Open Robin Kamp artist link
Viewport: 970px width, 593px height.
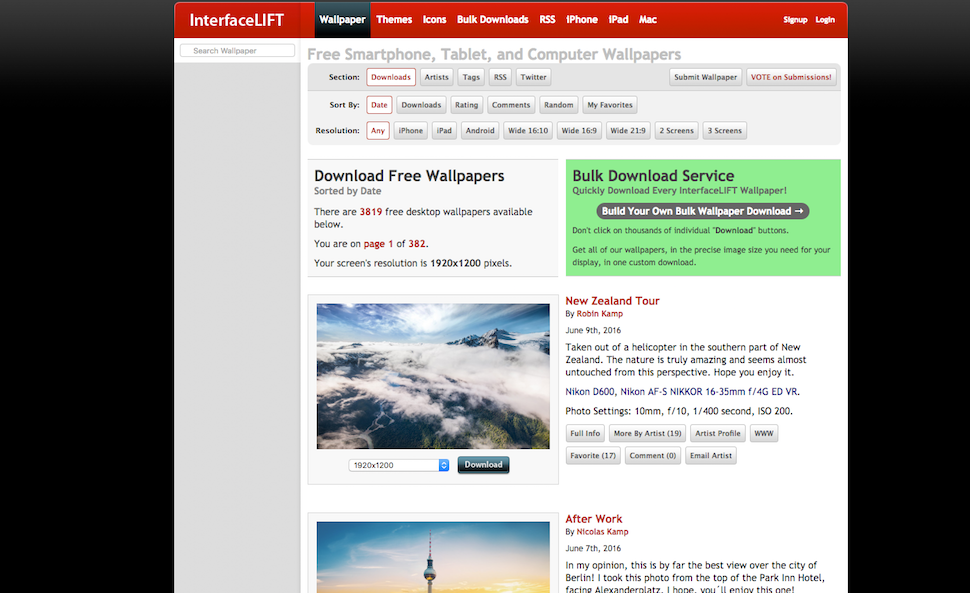[x=599, y=314]
